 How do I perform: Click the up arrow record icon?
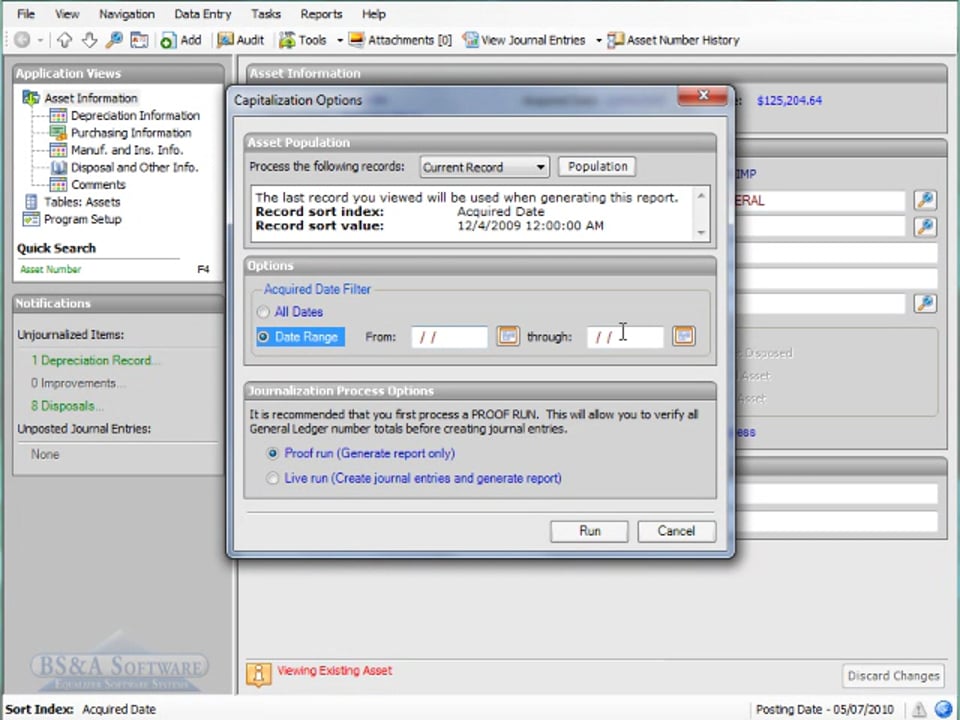(x=64, y=40)
